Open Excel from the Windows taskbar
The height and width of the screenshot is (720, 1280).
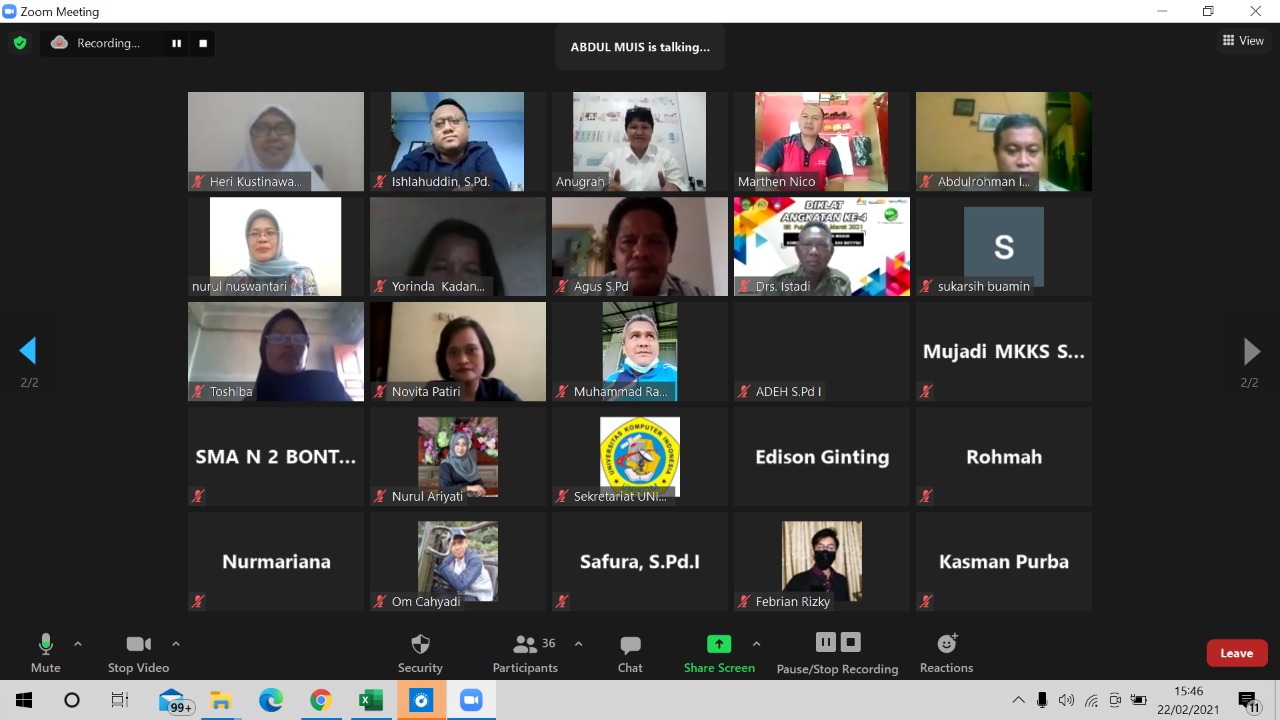(371, 700)
